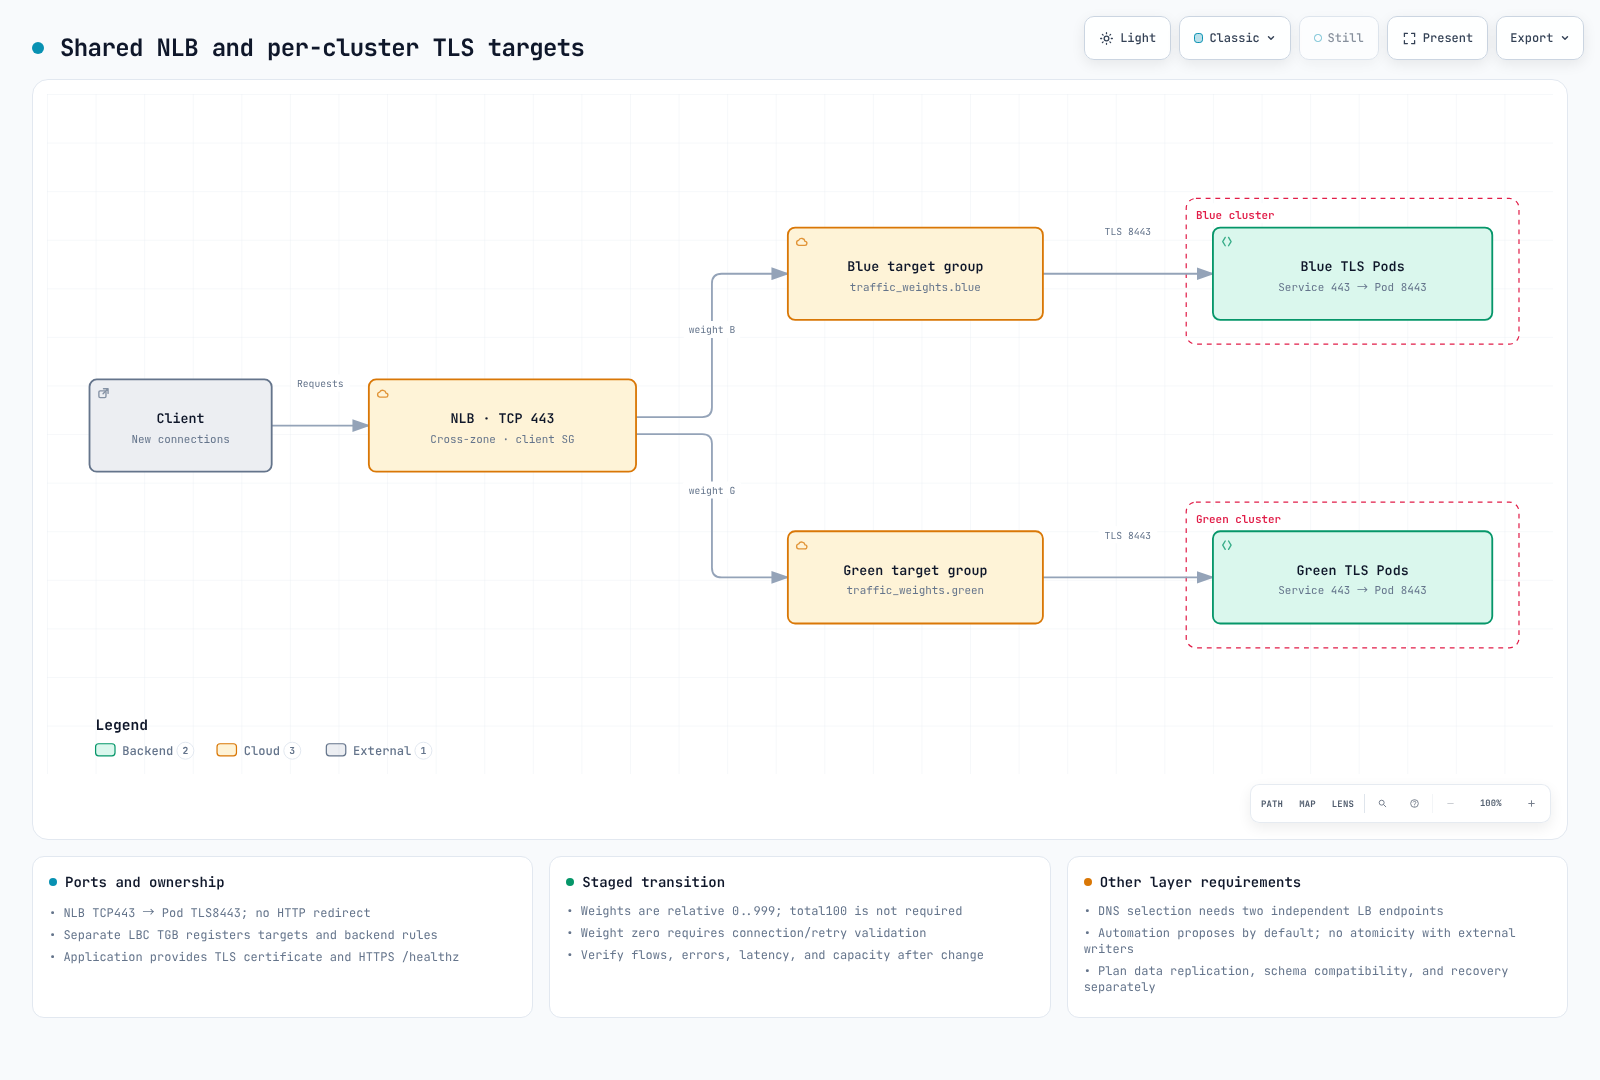The height and width of the screenshot is (1080, 1600).
Task: Select the Green TLS Pods node
Action: [x=1352, y=577]
